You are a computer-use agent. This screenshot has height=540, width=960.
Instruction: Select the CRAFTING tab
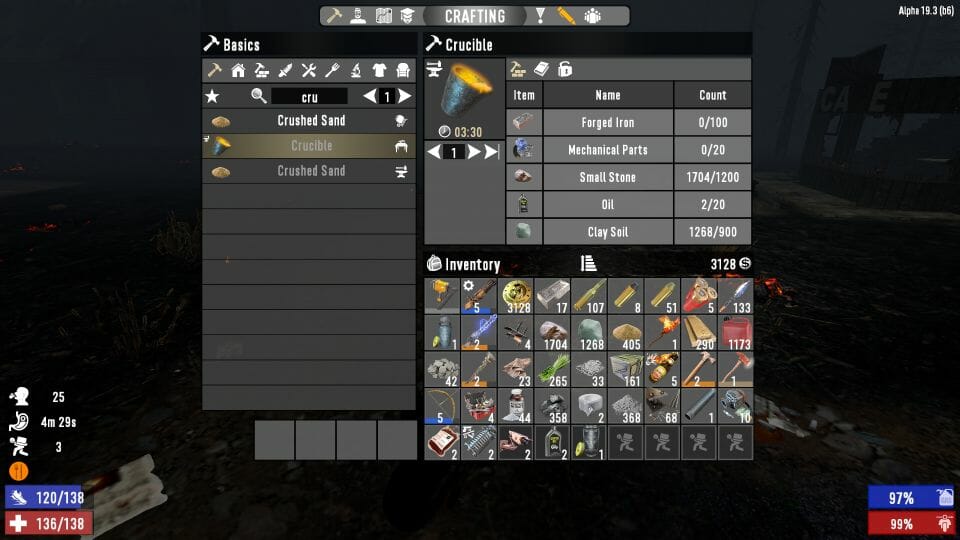tap(475, 16)
